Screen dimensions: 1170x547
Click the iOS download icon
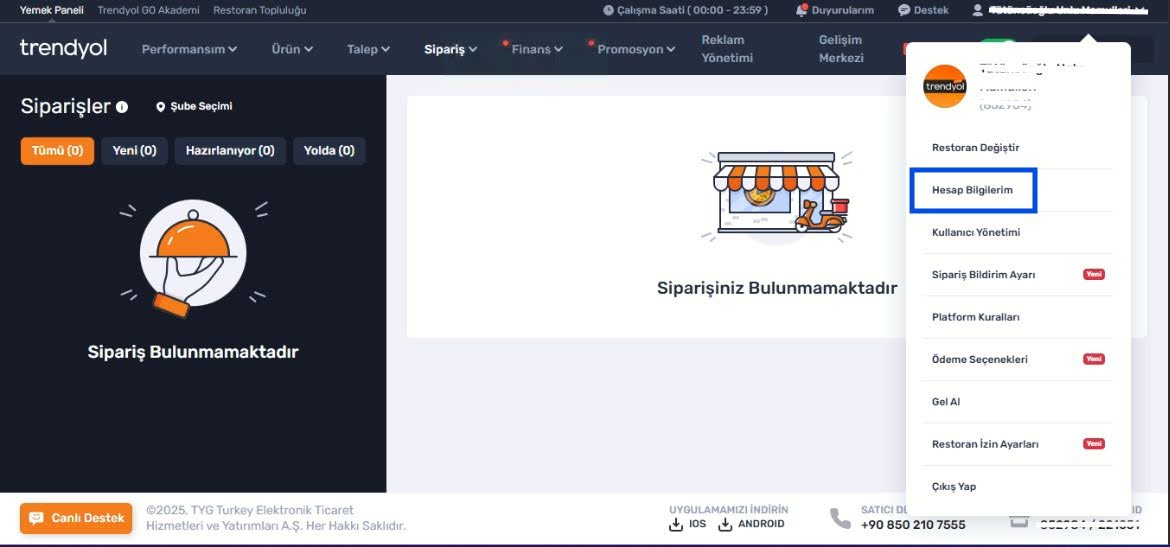coord(676,525)
